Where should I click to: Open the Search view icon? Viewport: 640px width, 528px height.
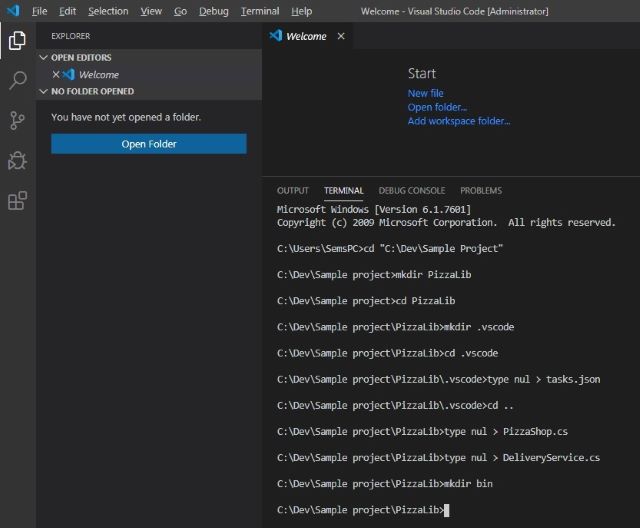click(x=18, y=80)
